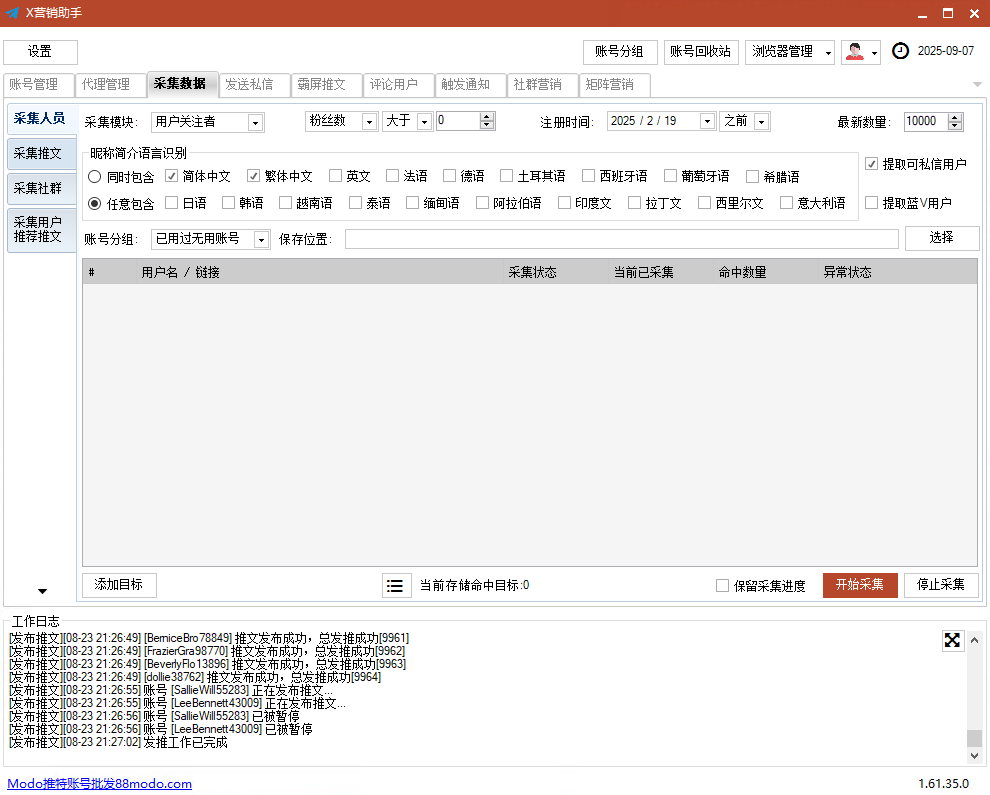Image resolution: width=990 pixels, height=795 pixels.
Task: Click the X营销助手 logo icon in title bar
Action: tap(13, 13)
